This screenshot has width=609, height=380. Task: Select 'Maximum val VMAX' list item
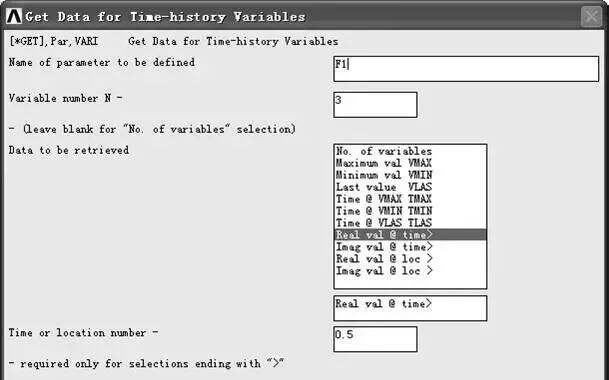tap(410, 163)
